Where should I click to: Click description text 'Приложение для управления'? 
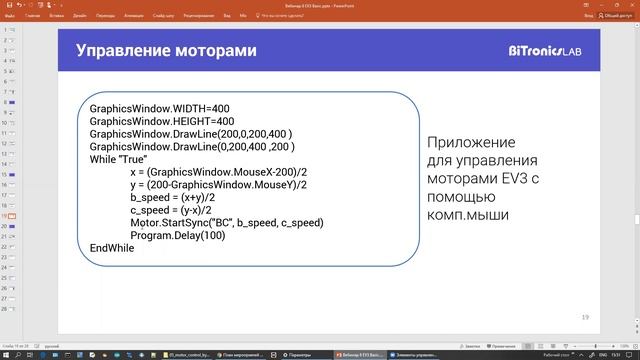point(482,151)
